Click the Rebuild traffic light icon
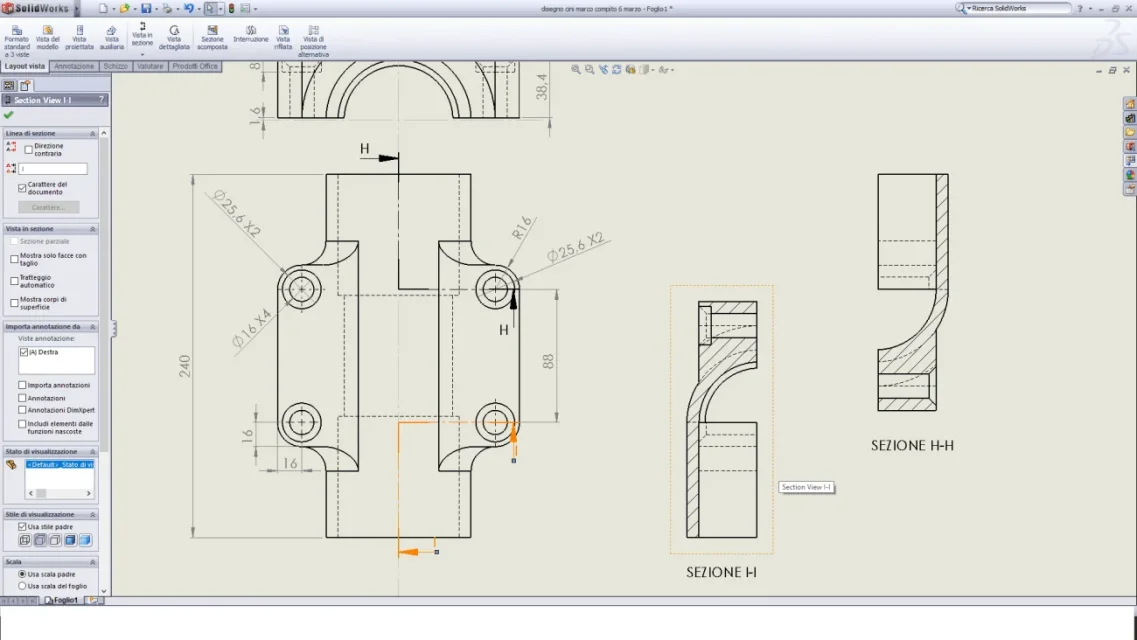 point(231,9)
